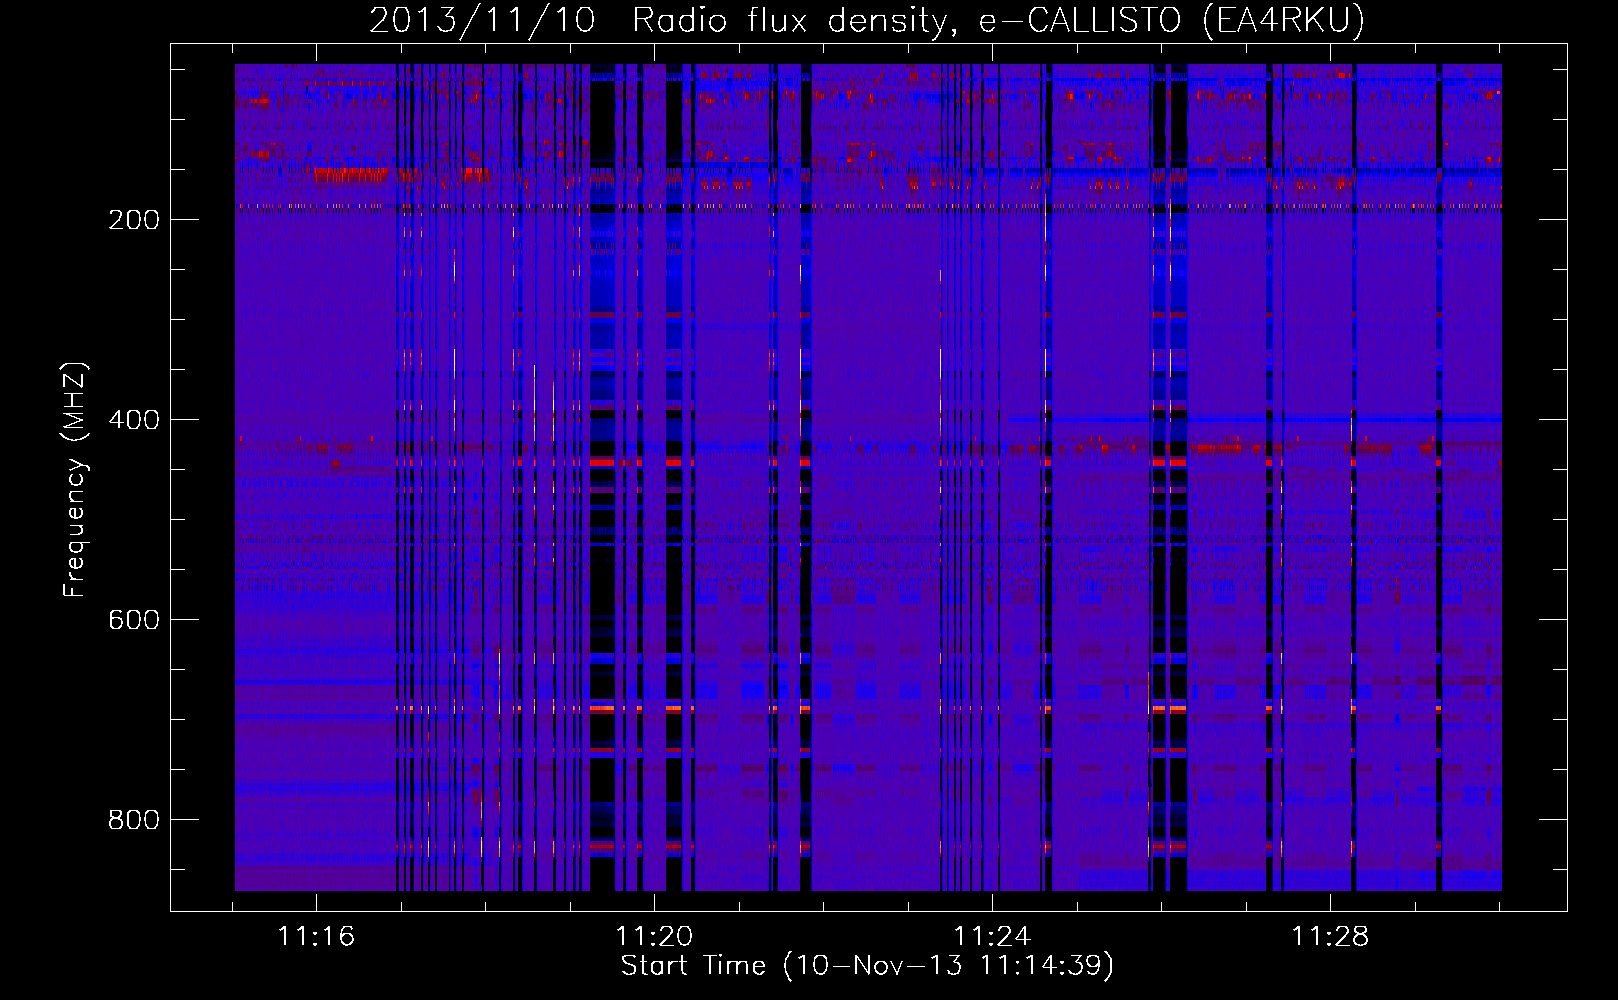Click the 'Start Time (10-Nov-13 11:14:39)' axis label
Viewport: 1618px width, 1000px height.
coord(867,966)
